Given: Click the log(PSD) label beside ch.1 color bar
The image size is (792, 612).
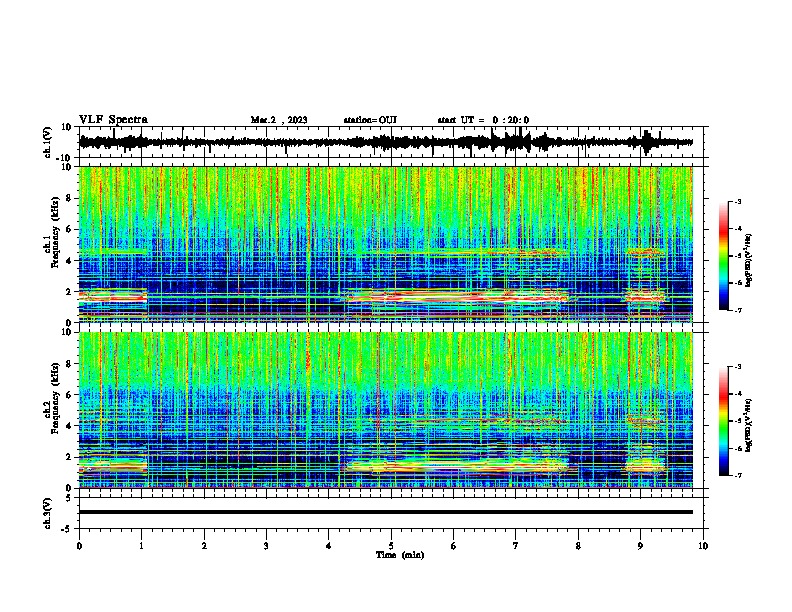Looking at the screenshot, I should 748,261.
